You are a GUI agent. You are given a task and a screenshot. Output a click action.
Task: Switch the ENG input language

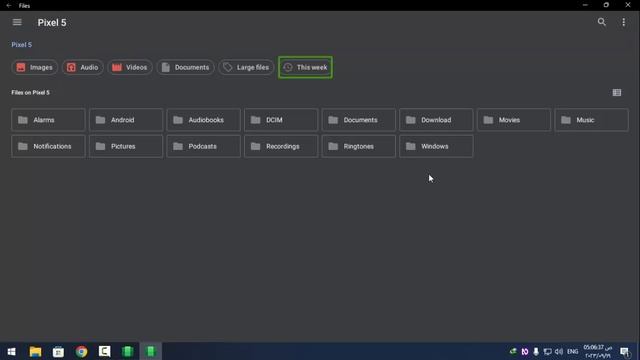tap(573, 351)
